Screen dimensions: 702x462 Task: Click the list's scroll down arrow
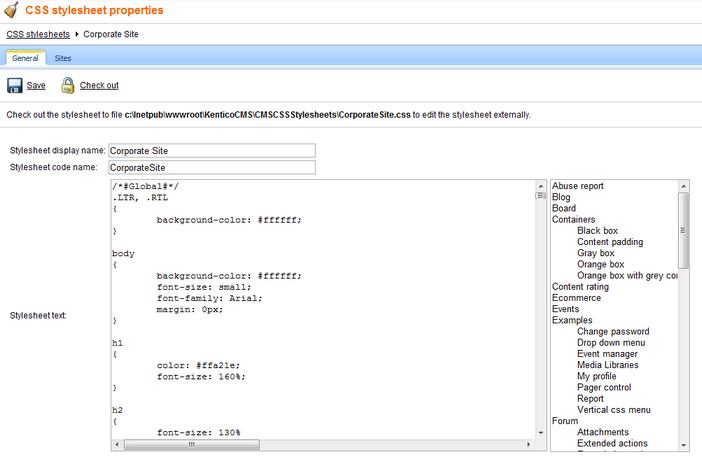pos(684,445)
